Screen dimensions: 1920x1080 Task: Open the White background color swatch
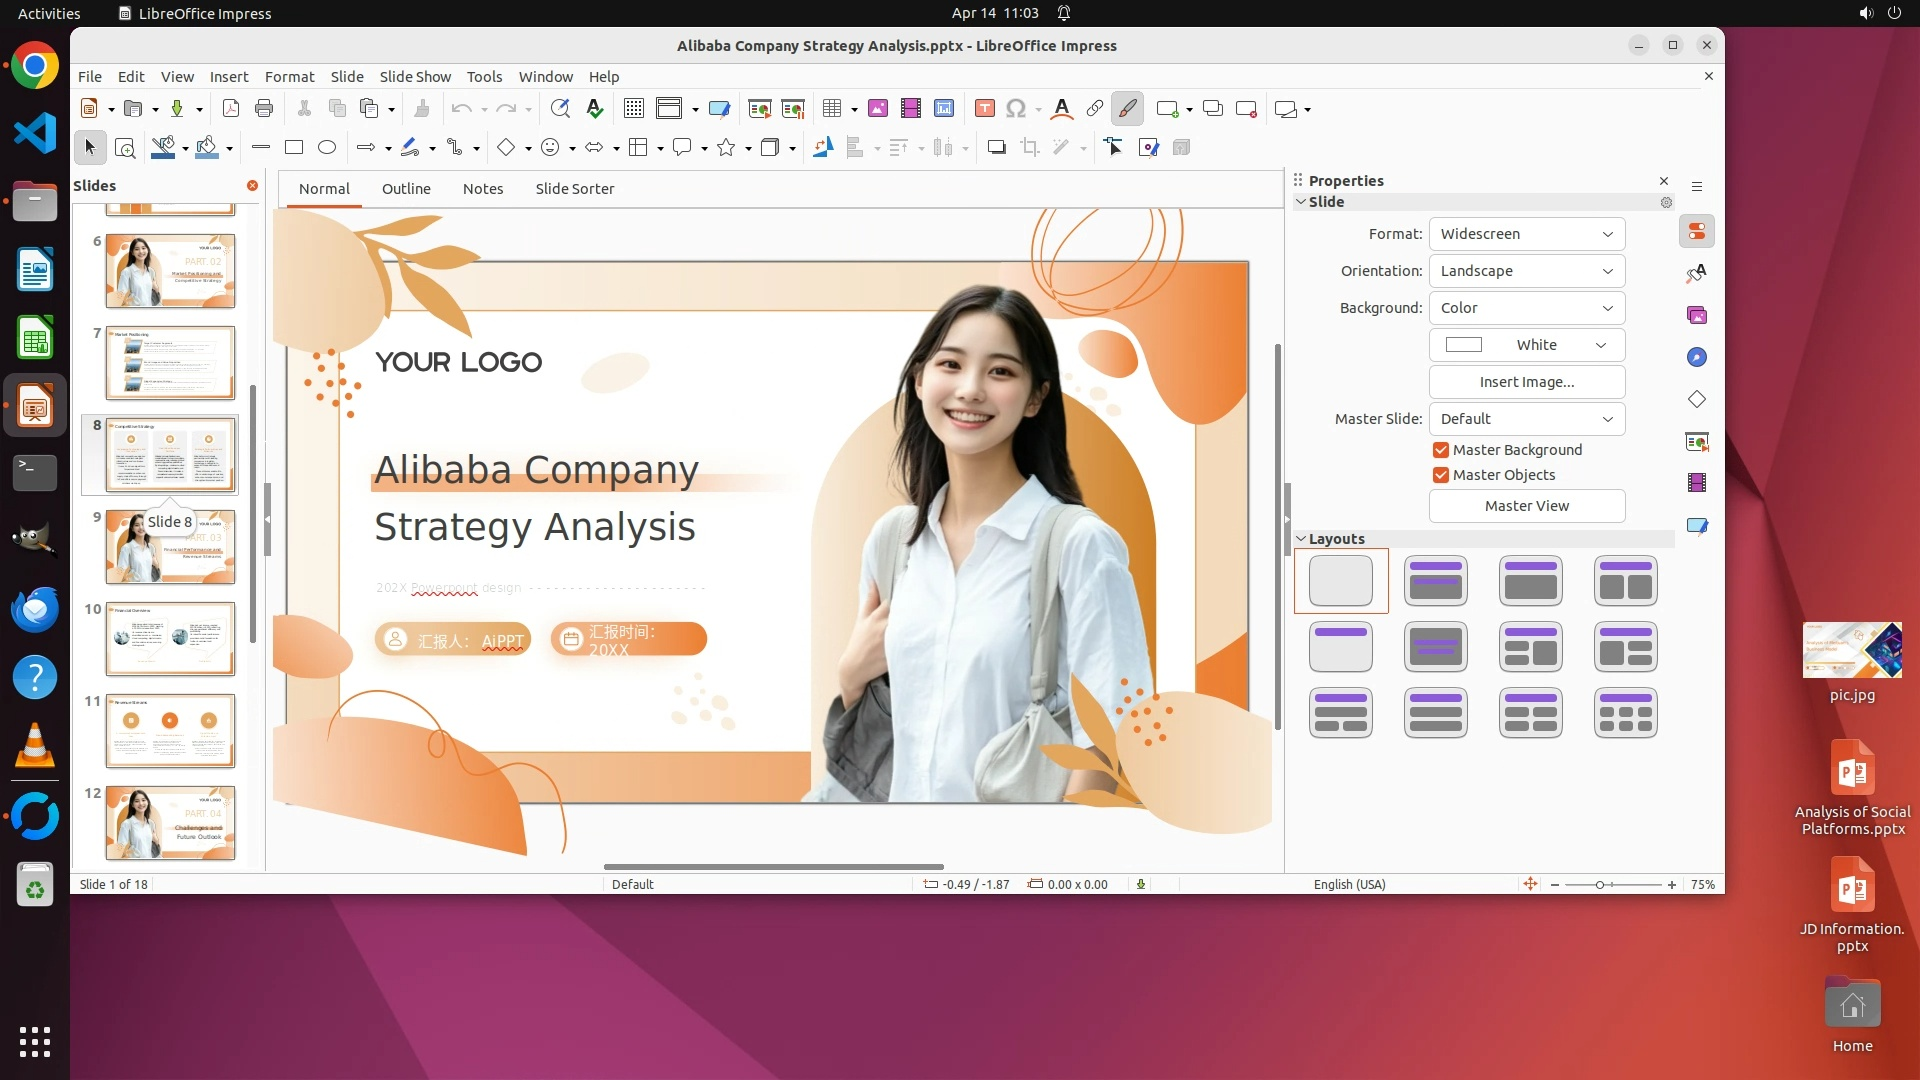point(1526,345)
